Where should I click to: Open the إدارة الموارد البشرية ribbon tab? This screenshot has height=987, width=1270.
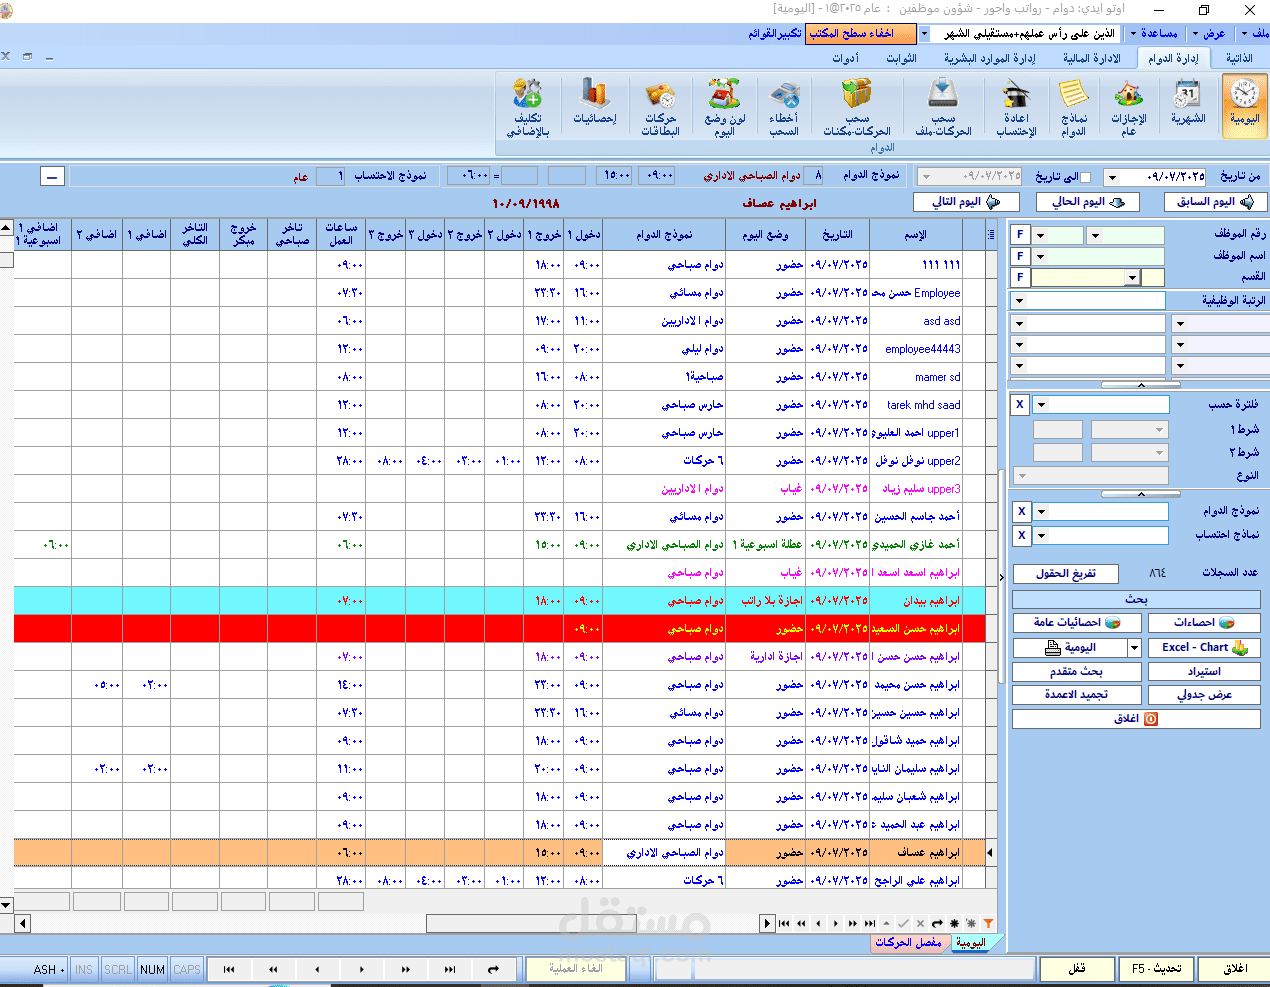pos(989,58)
